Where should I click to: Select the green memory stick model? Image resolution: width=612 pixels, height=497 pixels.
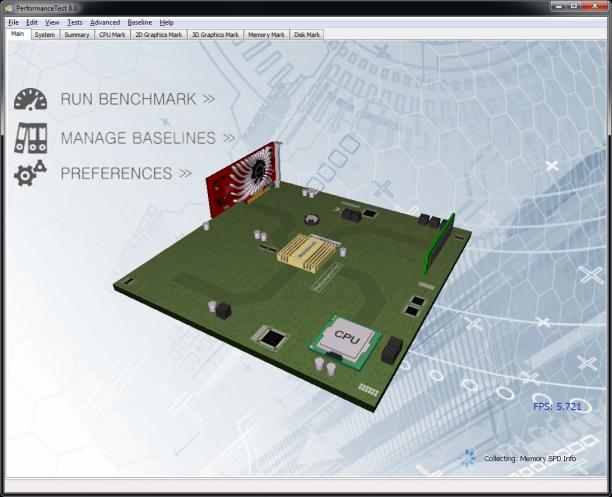(x=440, y=243)
